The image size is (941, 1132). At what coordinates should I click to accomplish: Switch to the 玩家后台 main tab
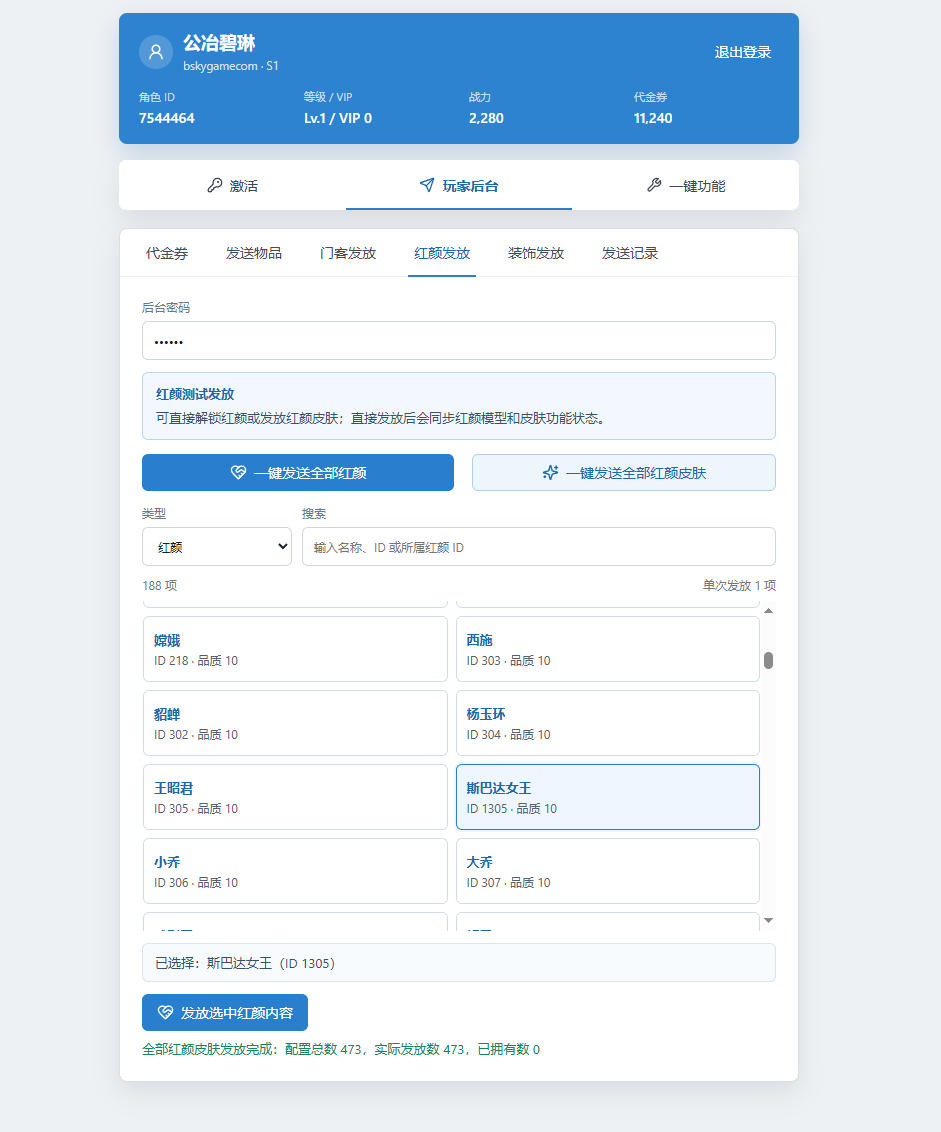tap(459, 186)
